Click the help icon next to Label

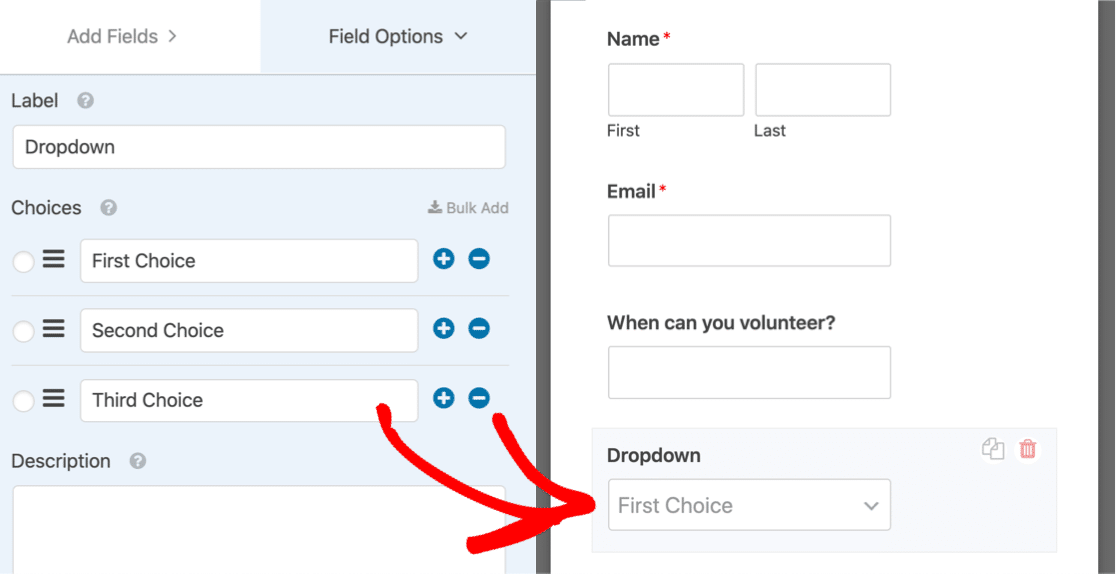coord(86,101)
